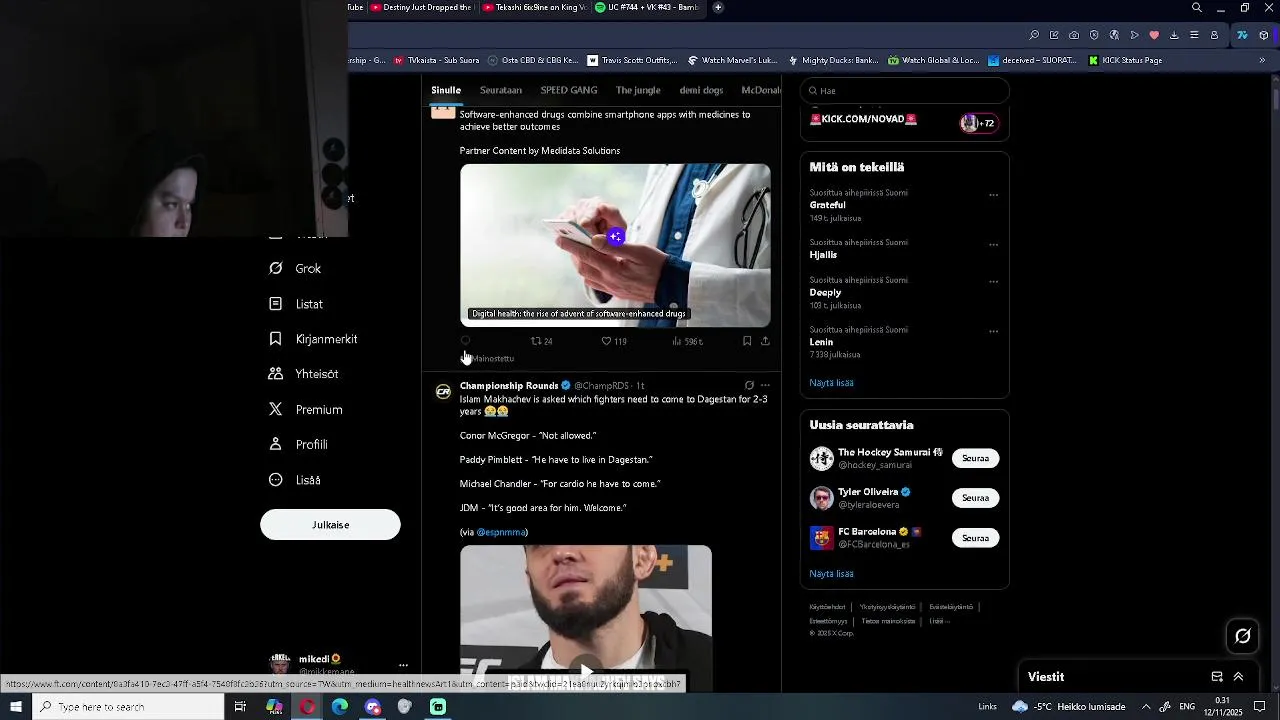Open options for Hjallis trend

(x=993, y=245)
